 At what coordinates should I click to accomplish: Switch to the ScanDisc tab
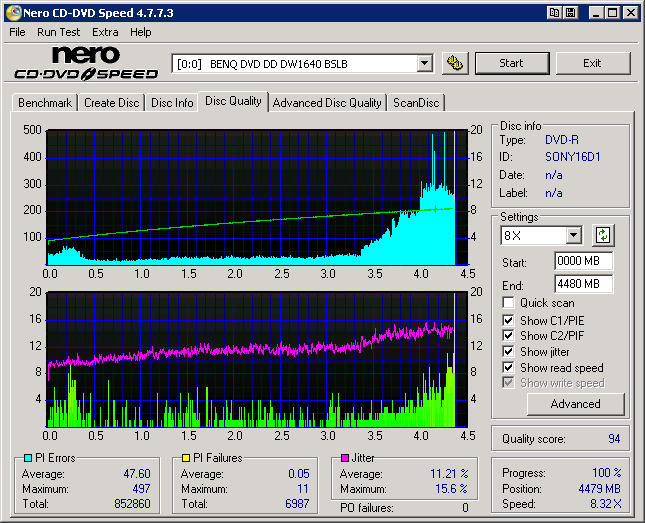[x=417, y=103]
